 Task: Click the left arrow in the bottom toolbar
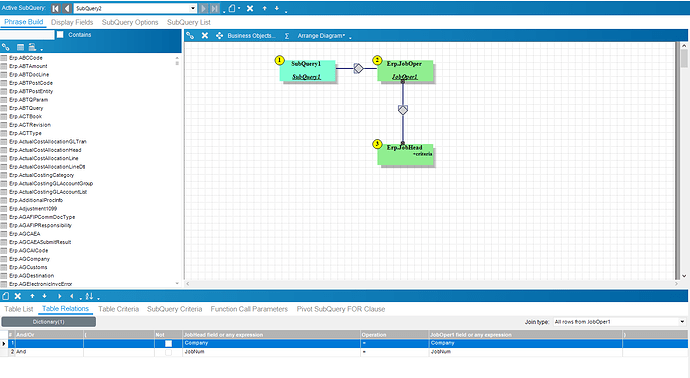[x=72, y=296]
